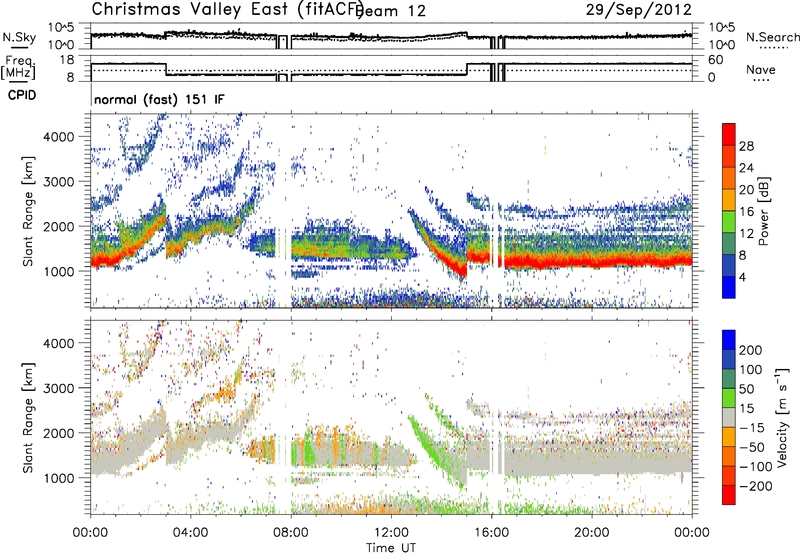800x554 pixels.
Task: Click the frequency step-down line near 03:00 UT
Action: [x=166, y=69]
